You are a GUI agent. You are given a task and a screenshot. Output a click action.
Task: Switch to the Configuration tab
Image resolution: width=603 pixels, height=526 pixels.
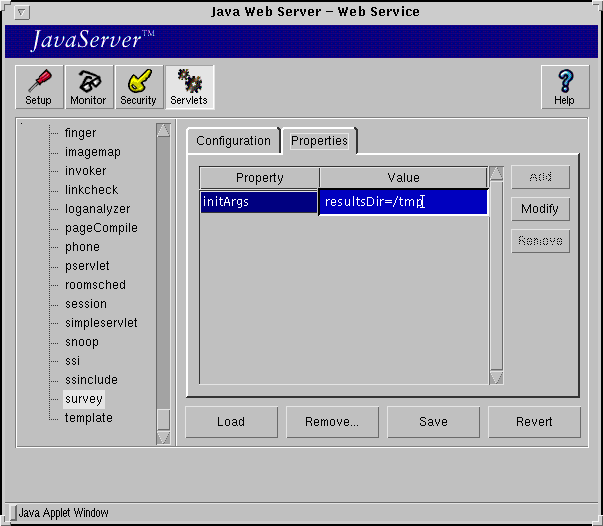coord(233,141)
